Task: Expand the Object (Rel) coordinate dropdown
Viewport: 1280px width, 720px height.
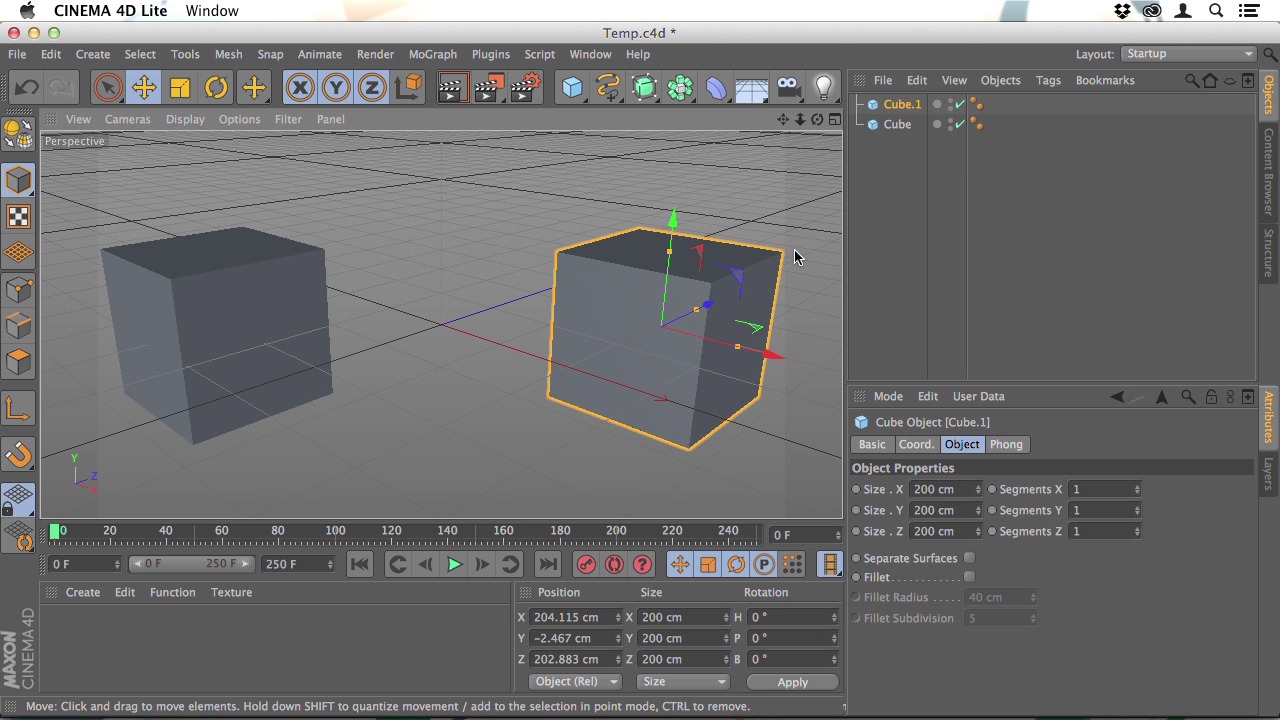Action: (576, 682)
